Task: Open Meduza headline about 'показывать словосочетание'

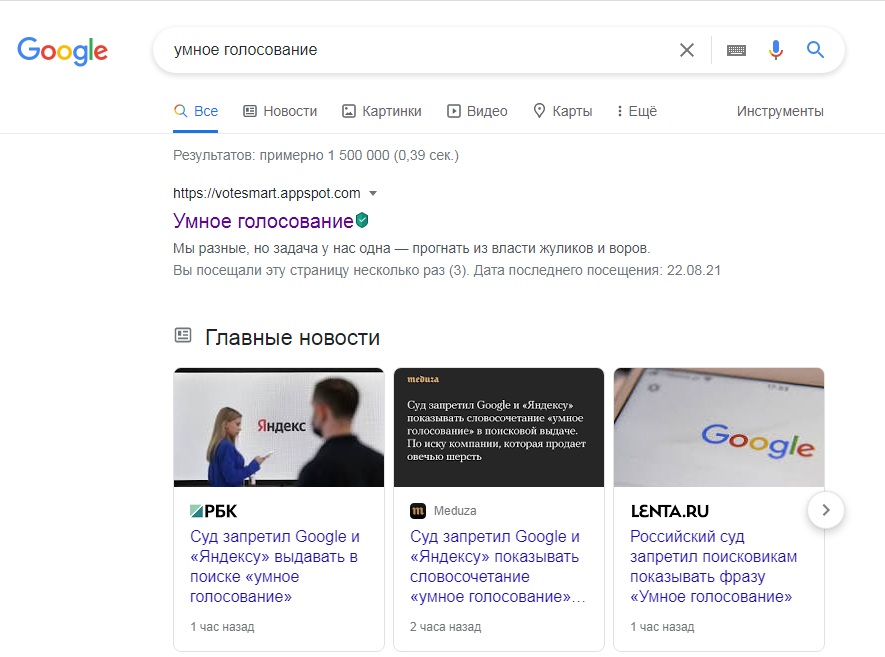Action: click(497, 566)
